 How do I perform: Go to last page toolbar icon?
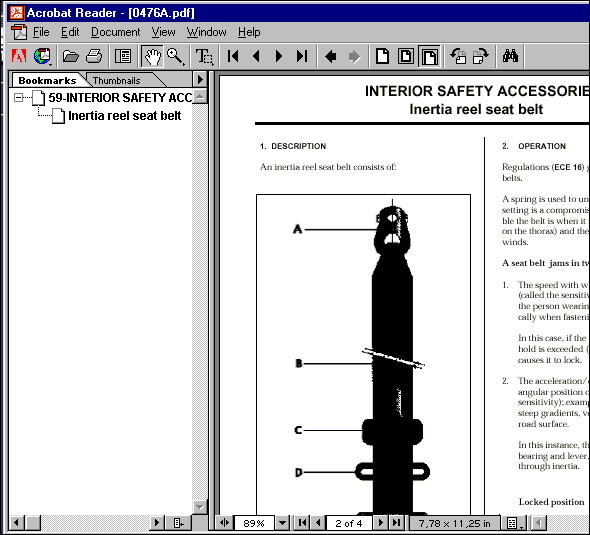[302, 56]
